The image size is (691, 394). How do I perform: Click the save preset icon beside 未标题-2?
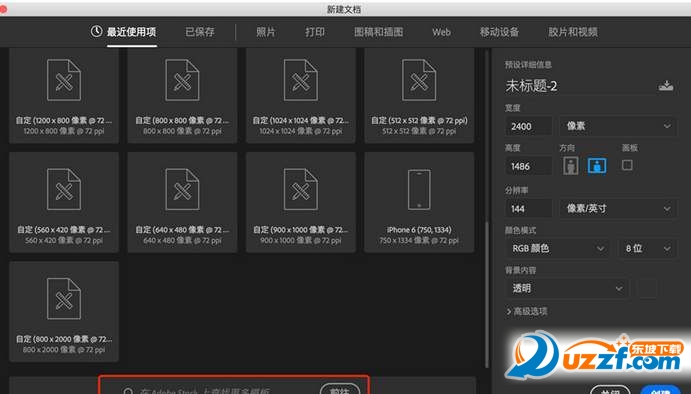click(x=666, y=86)
